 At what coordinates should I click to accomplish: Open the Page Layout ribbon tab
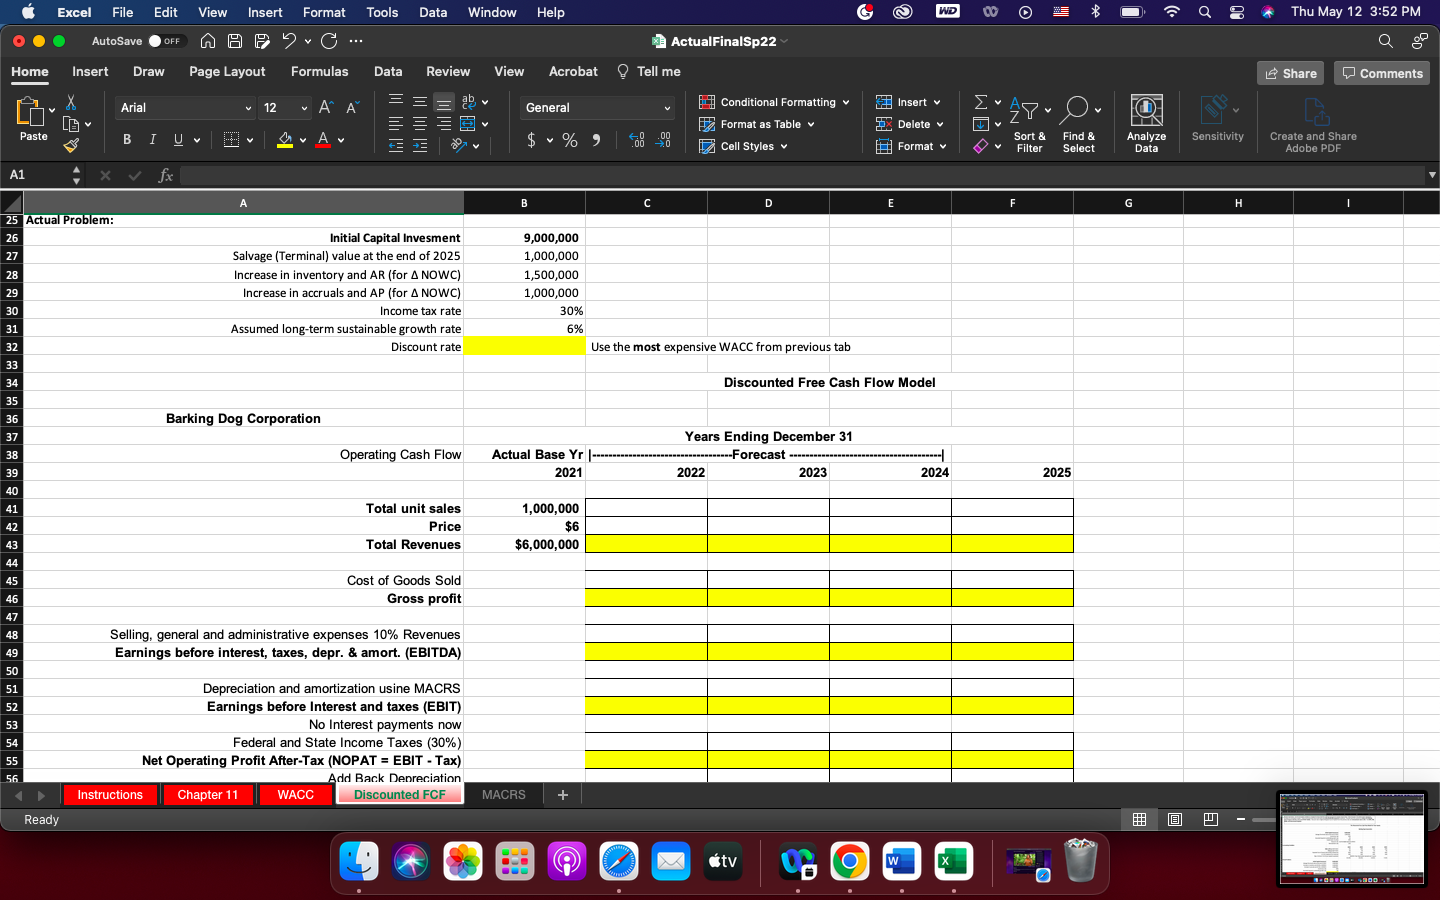point(227,71)
